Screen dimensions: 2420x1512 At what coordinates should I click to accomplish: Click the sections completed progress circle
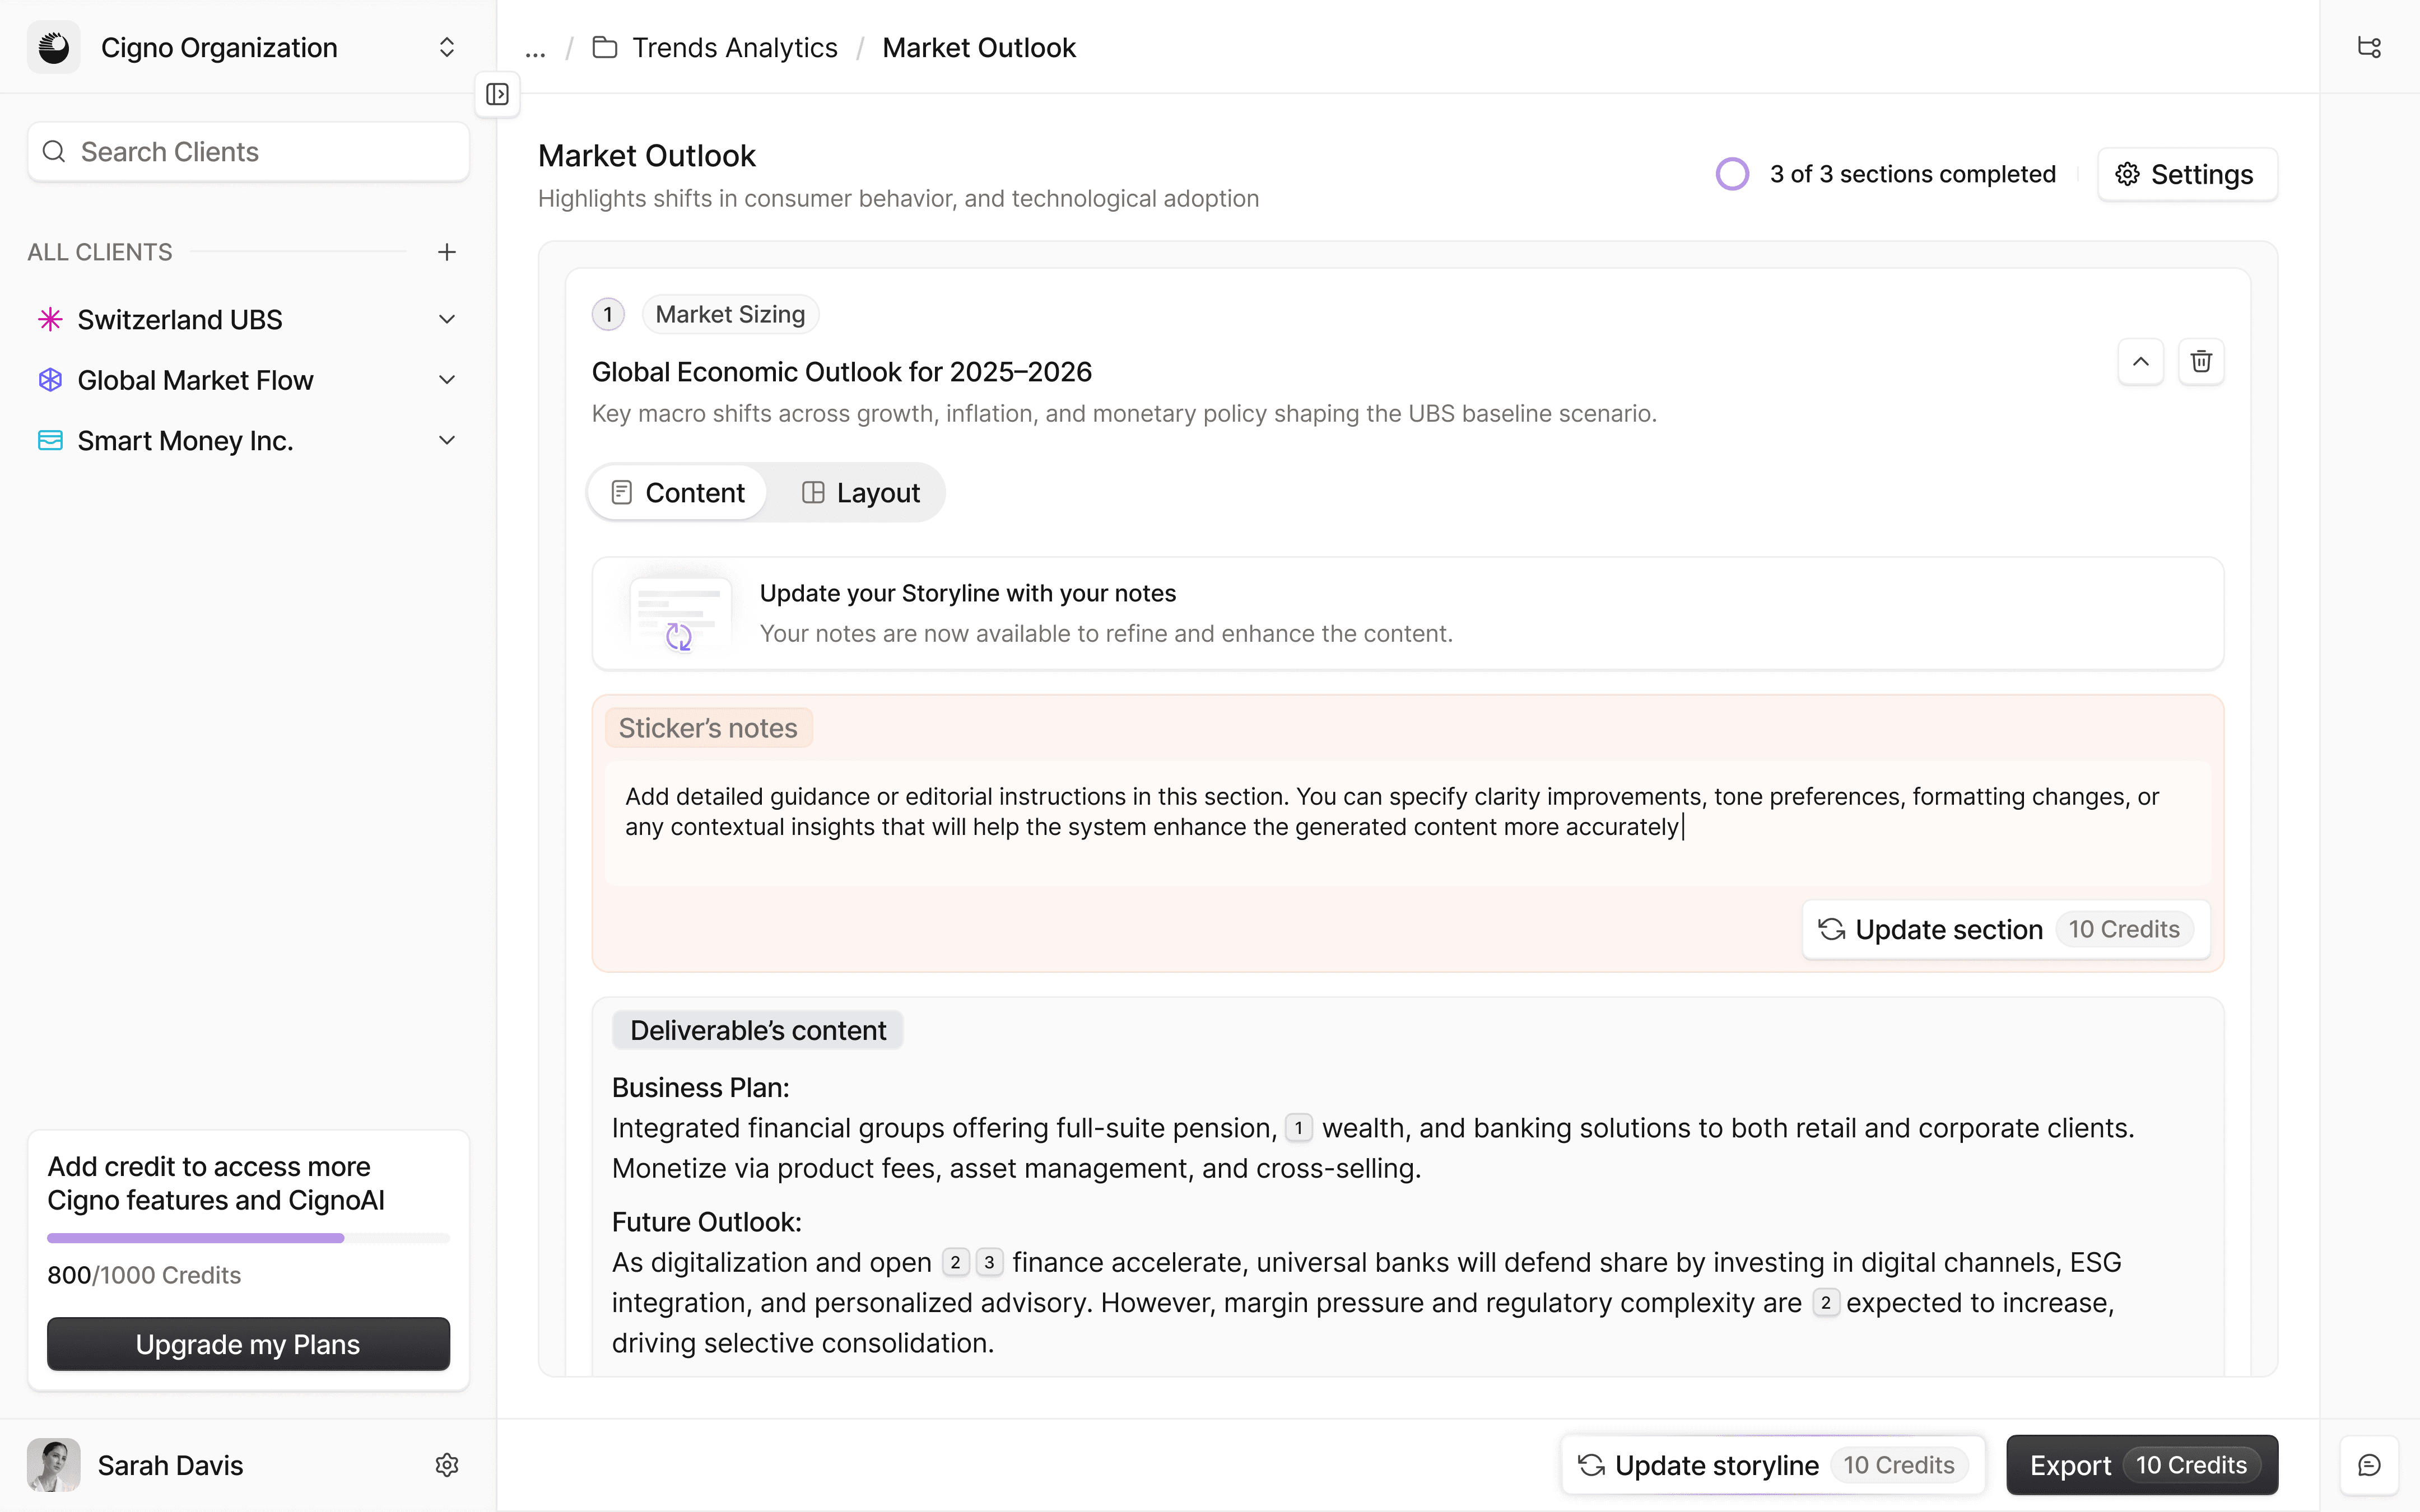coord(1732,174)
